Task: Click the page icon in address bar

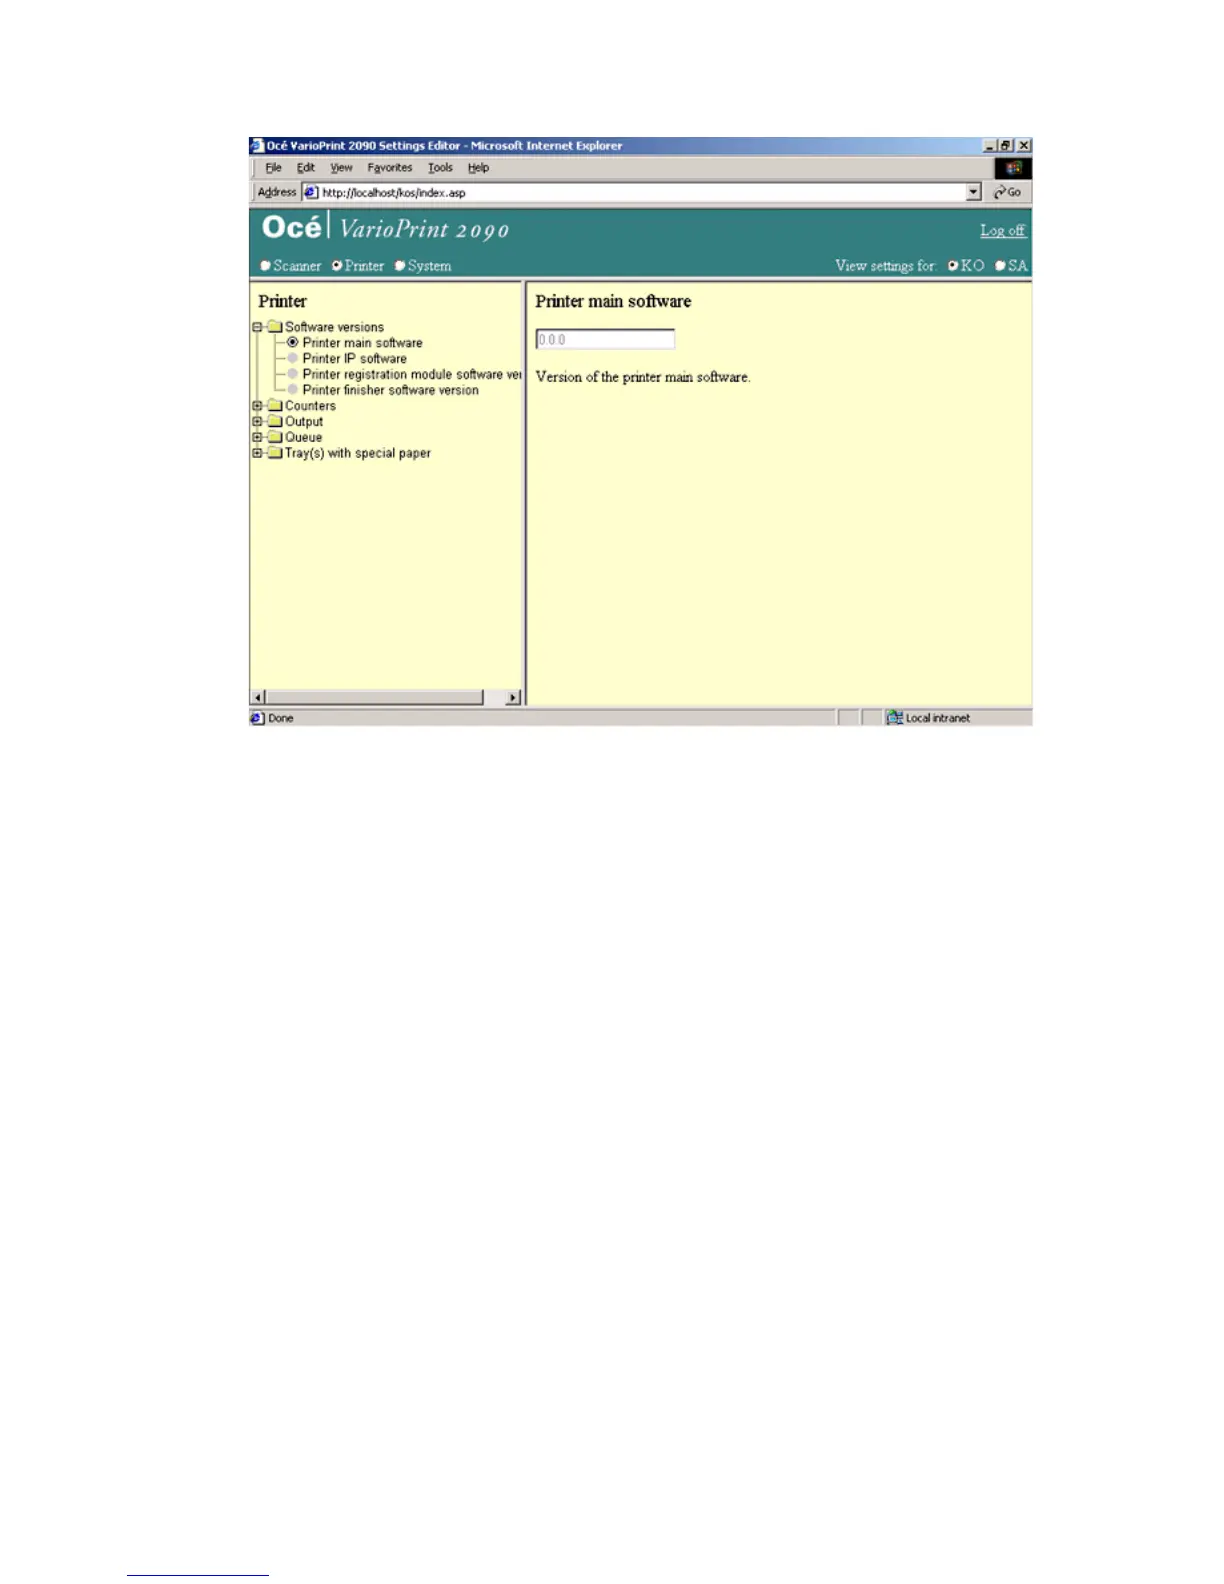Action: [x=311, y=192]
